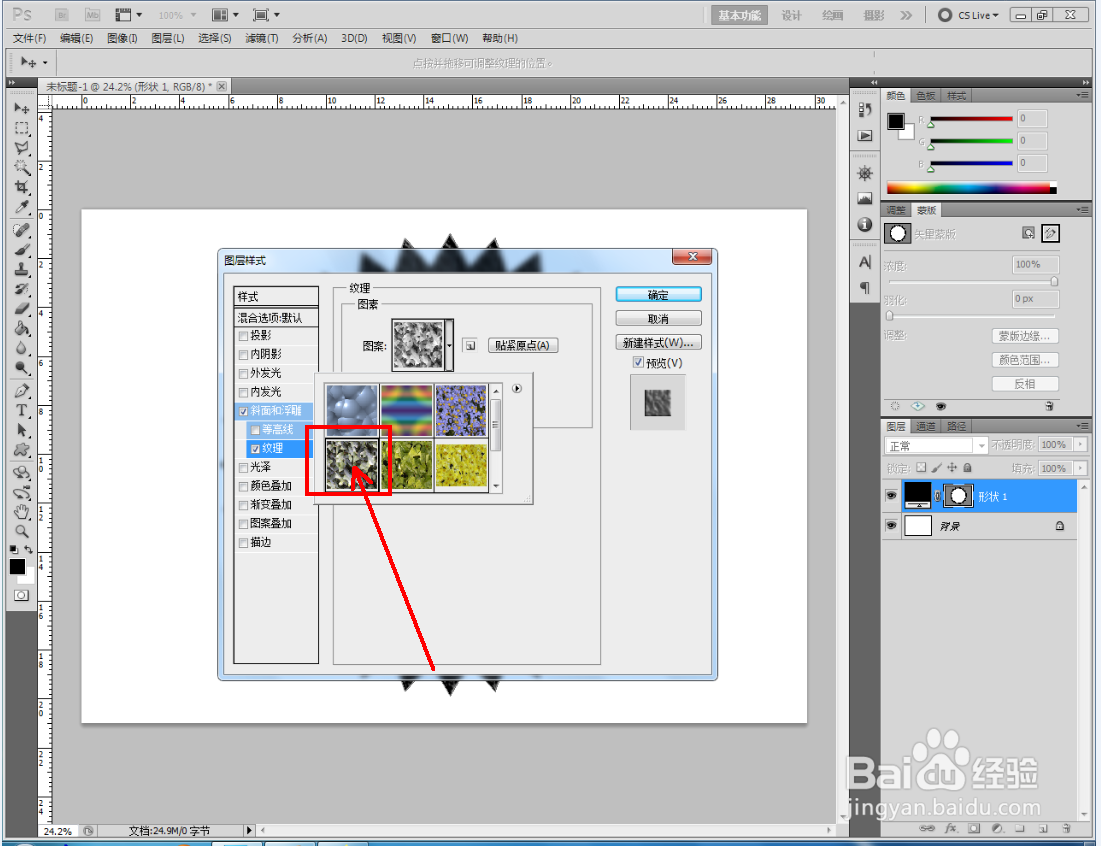The width and height of the screenshot is (1101, 846).
Task: Click the foreground color swatch in toolbox
Action: 18,567
